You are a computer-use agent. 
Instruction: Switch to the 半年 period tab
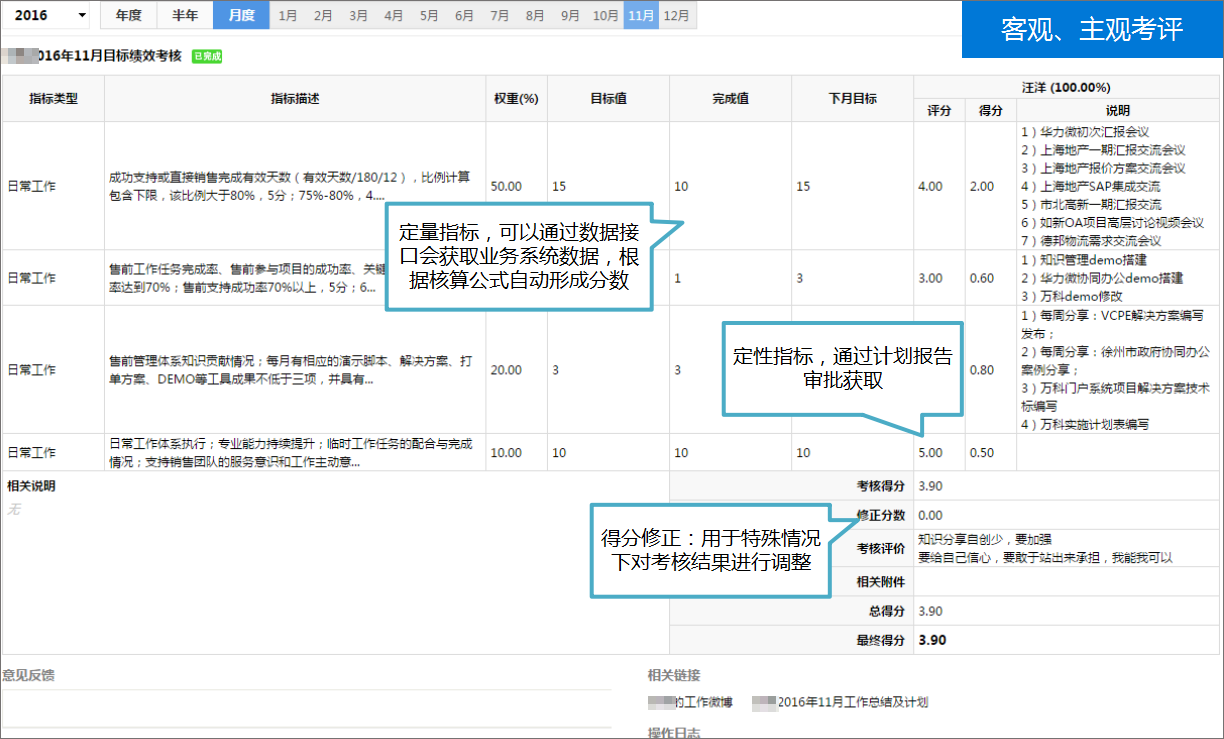click(185, 15)
